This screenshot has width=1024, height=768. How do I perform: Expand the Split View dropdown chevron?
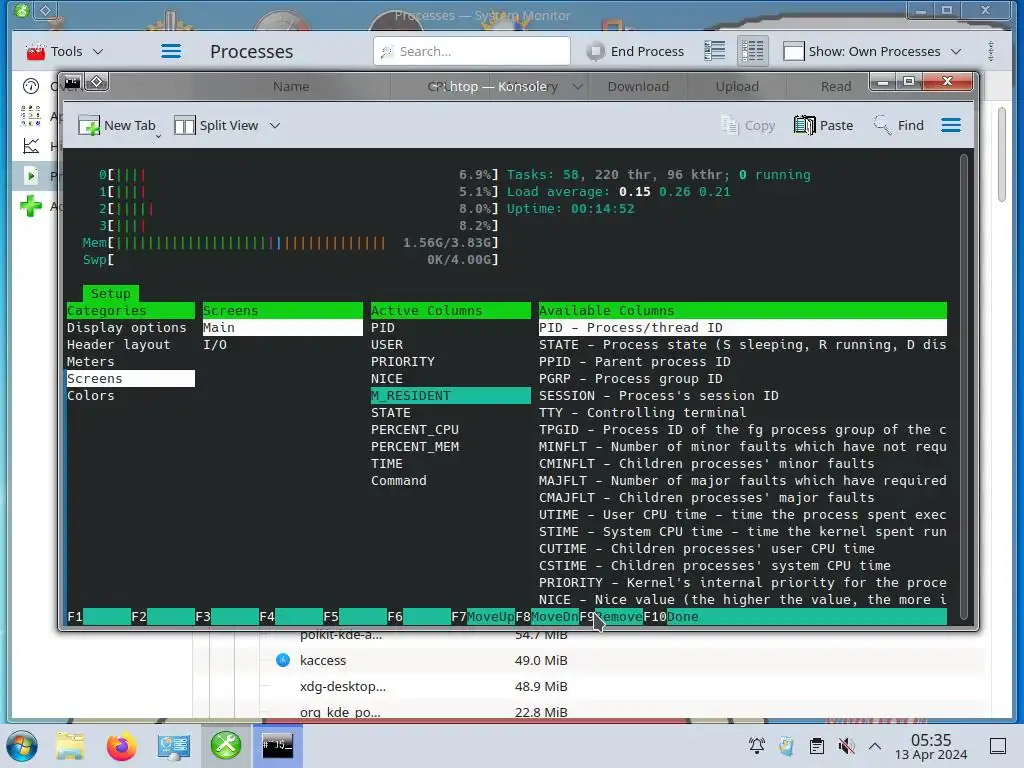pos(275,125)
